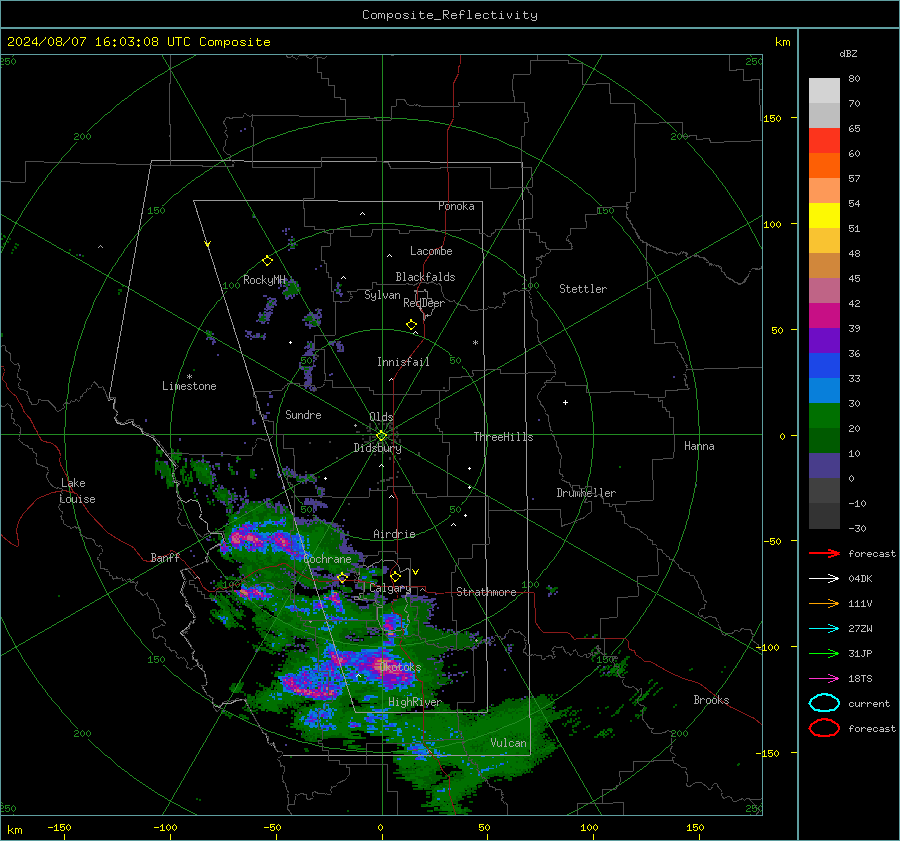
Task: Click the Stettler label
Action: tap(583, 289)
